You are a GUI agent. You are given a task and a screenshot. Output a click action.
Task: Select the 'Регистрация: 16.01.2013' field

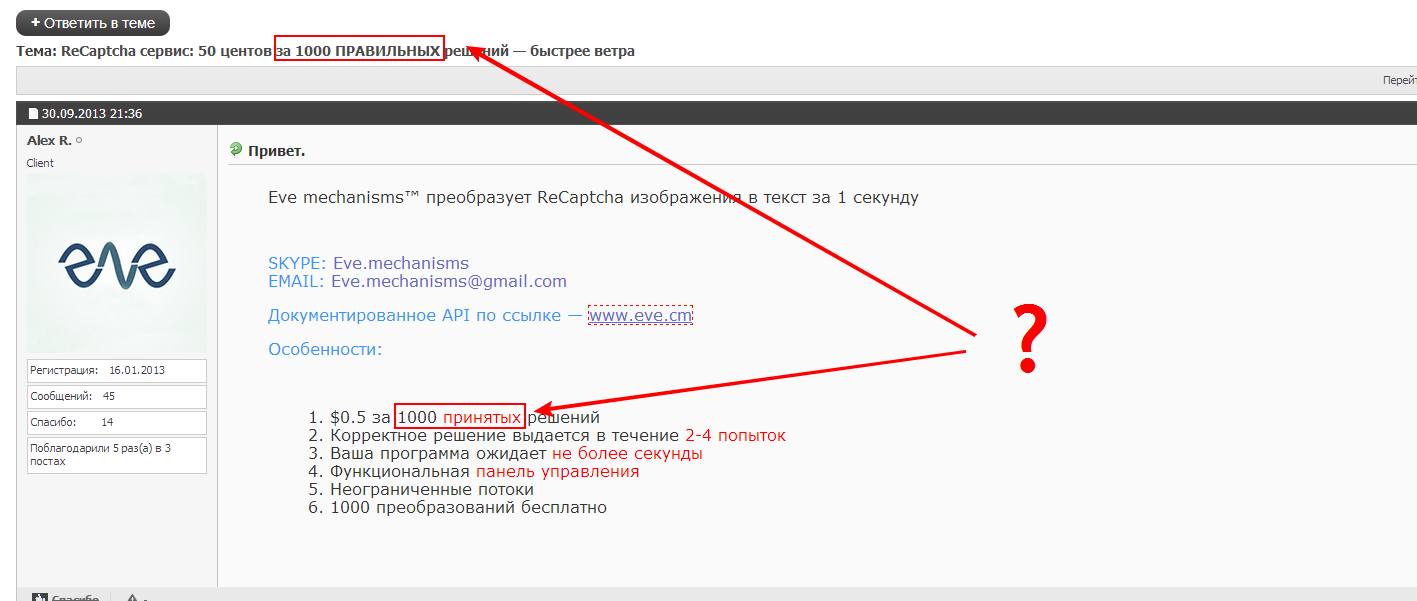click(x=116, y=370)
